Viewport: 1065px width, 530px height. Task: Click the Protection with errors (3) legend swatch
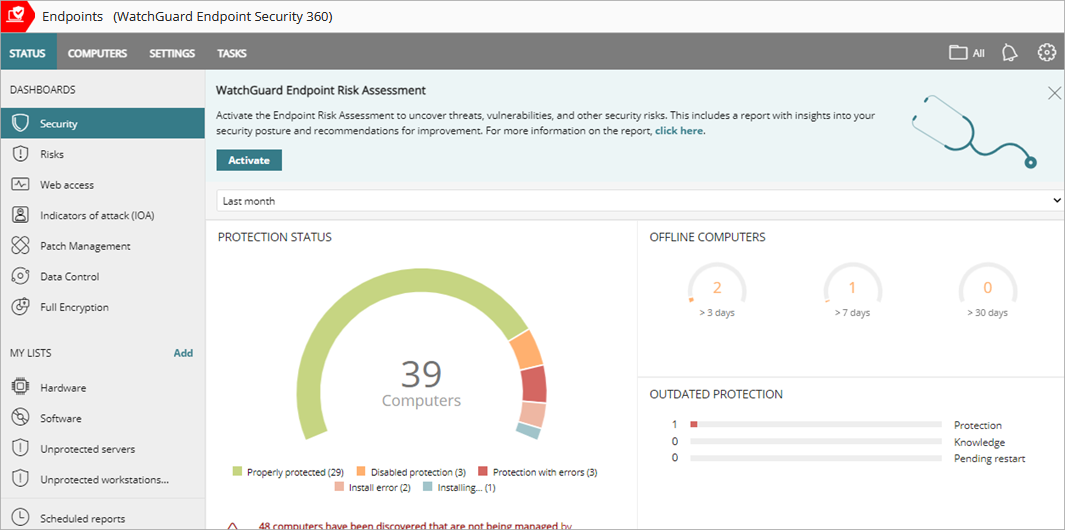(x=483, y=472)
